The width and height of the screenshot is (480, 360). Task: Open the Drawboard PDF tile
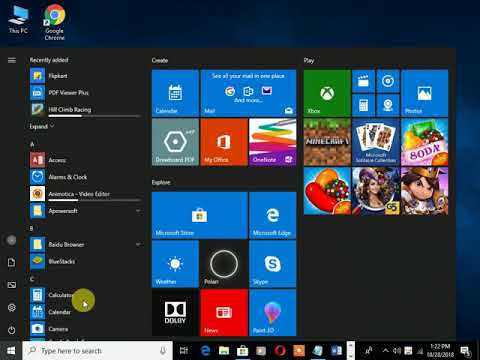point(175,142)
